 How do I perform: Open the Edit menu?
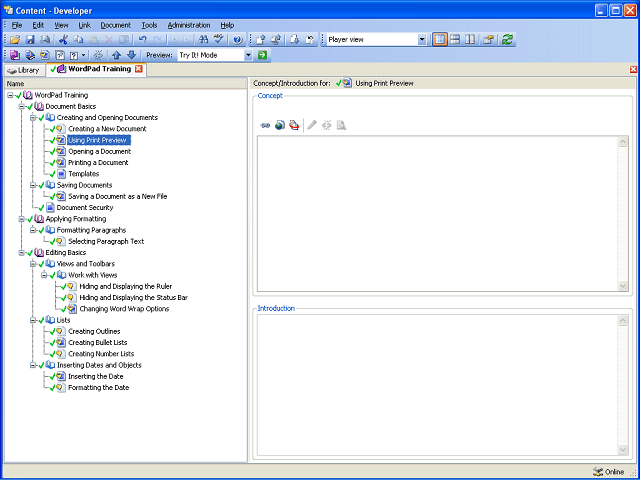click(38, 25)
